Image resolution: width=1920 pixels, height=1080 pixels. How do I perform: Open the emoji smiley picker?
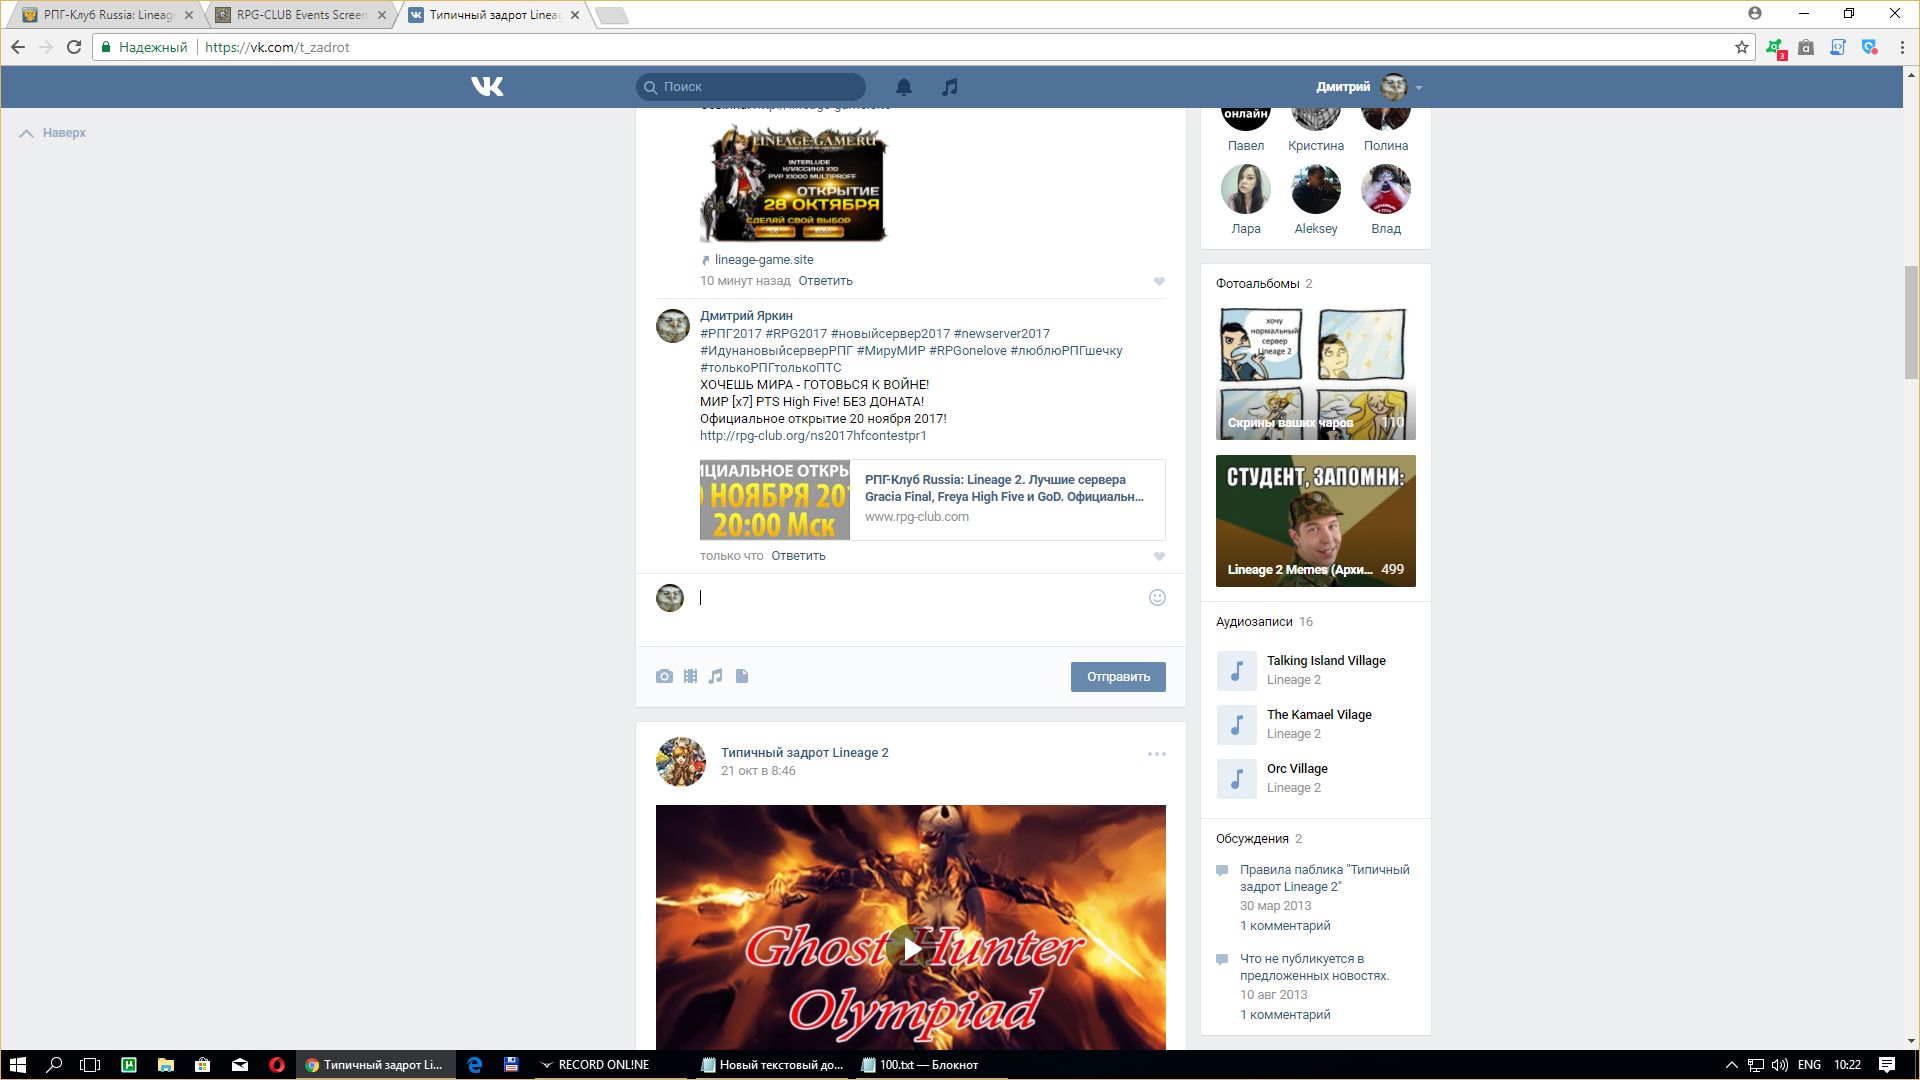1157,598
